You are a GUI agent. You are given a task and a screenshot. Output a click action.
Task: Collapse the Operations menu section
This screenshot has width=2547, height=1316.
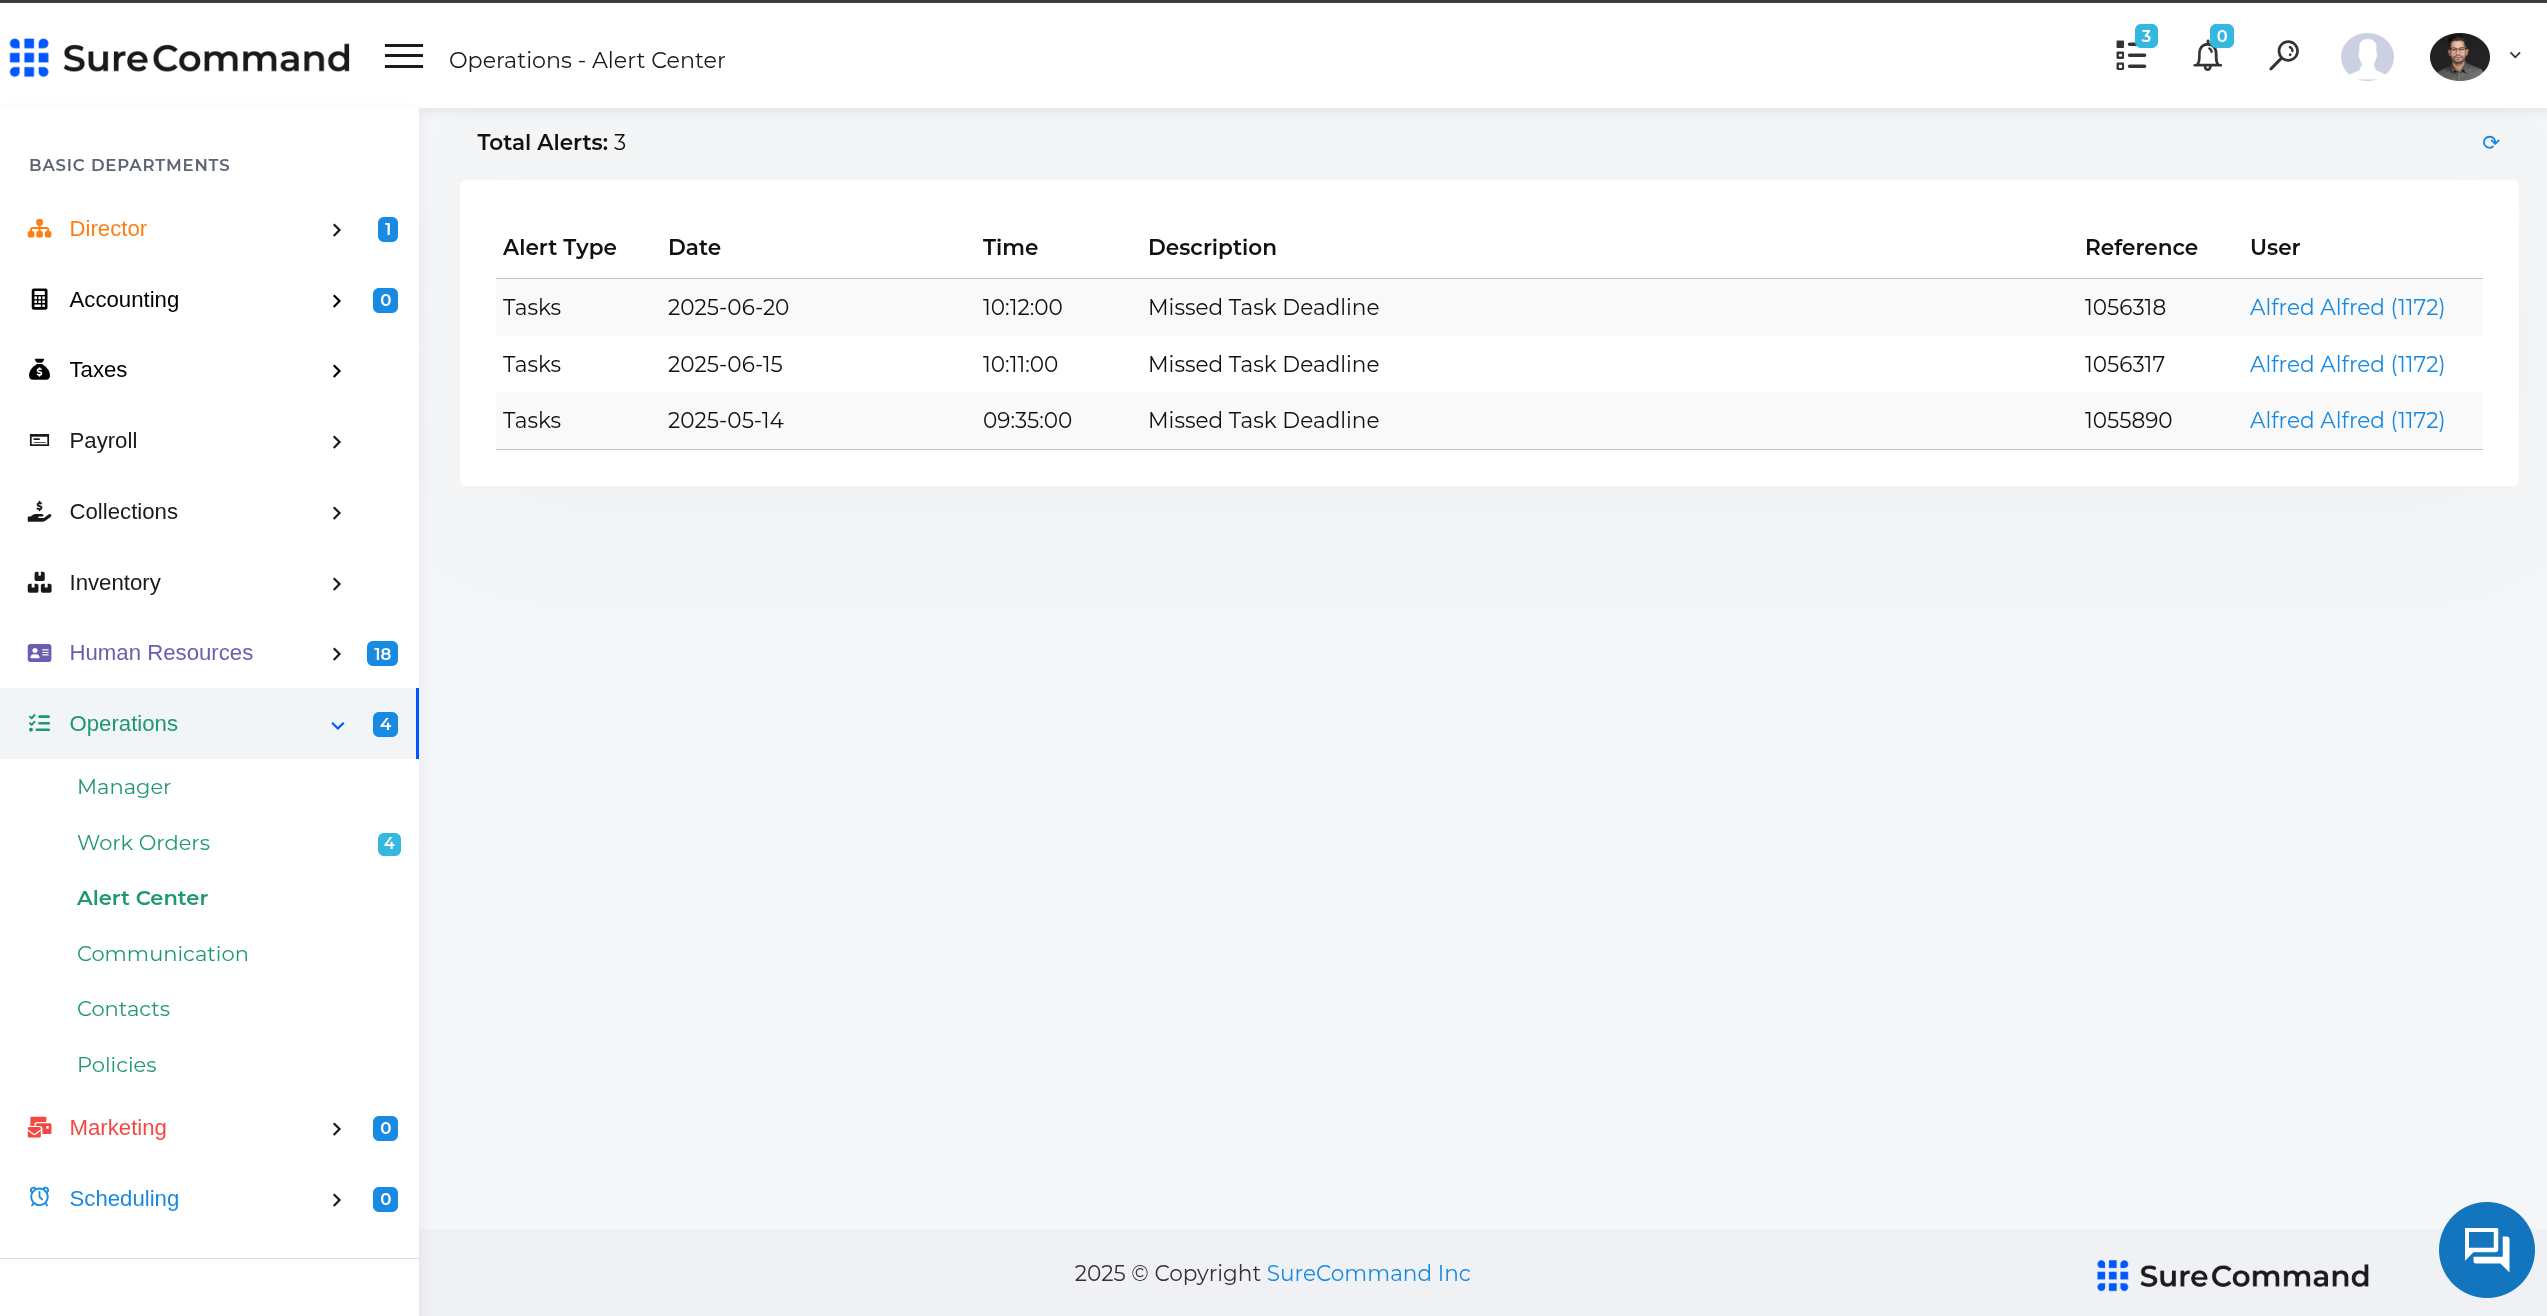(x=337, y=725)
